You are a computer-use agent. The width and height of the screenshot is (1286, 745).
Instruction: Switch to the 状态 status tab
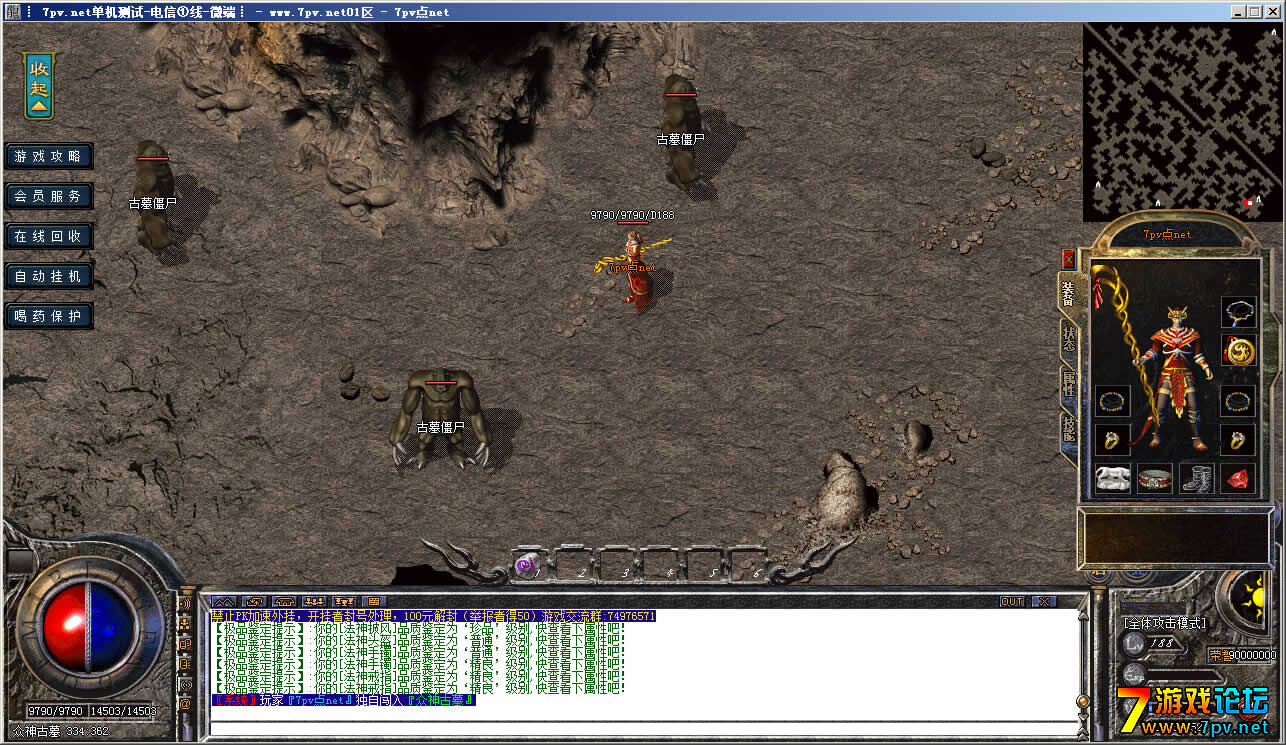[1068, 340]
